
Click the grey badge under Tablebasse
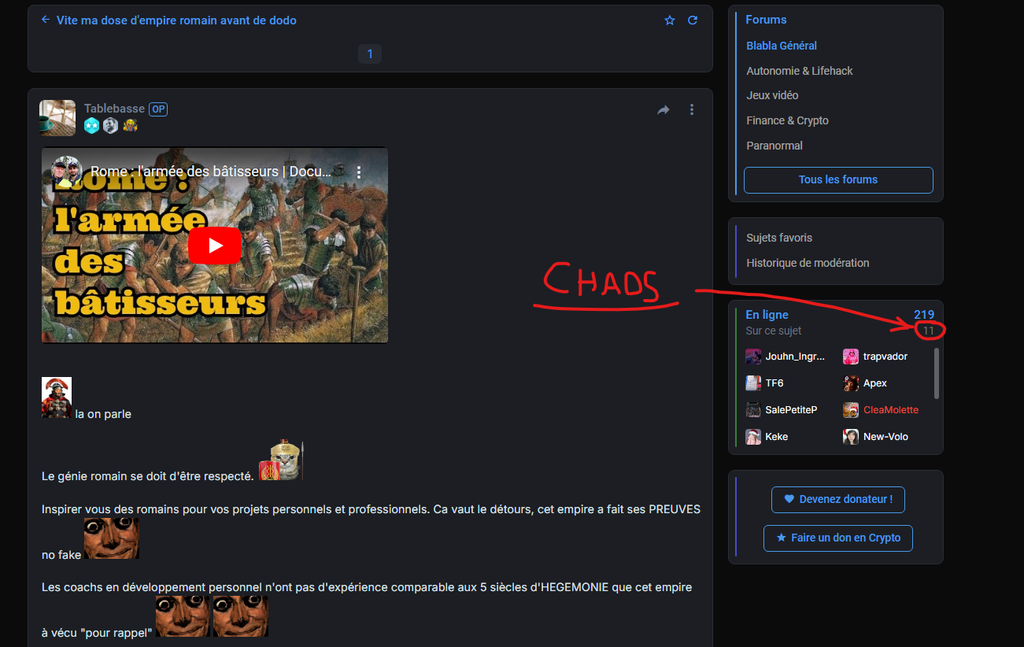(110, 125)
